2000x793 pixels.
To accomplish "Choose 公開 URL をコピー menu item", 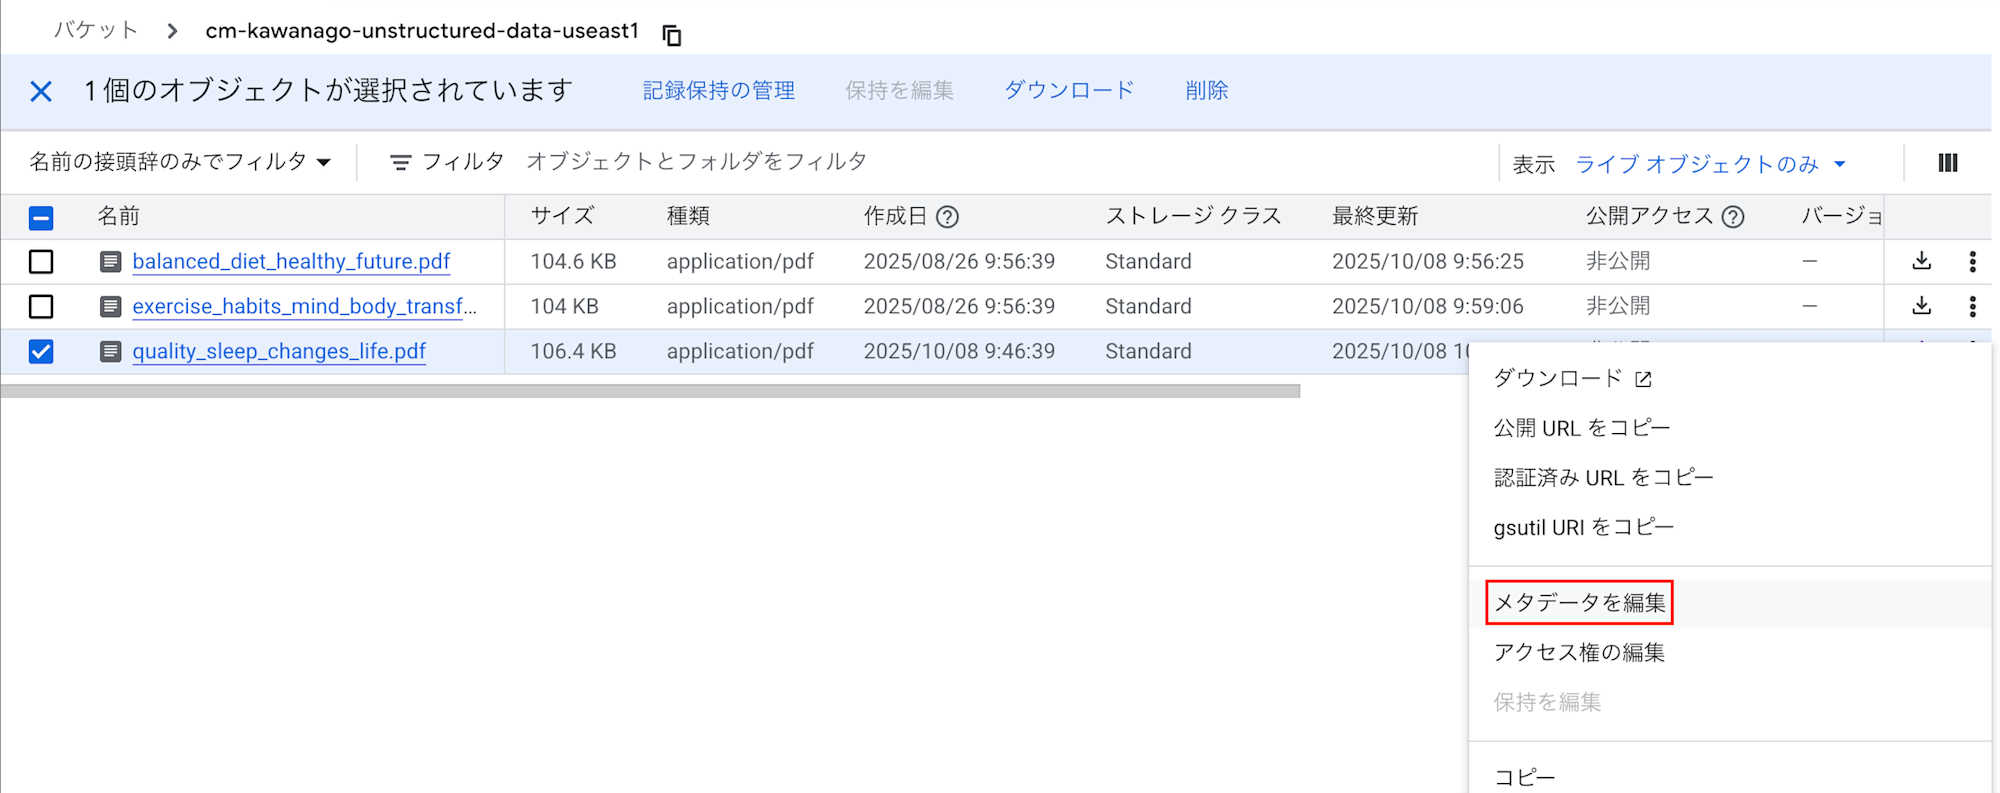I will point(1581,428).
